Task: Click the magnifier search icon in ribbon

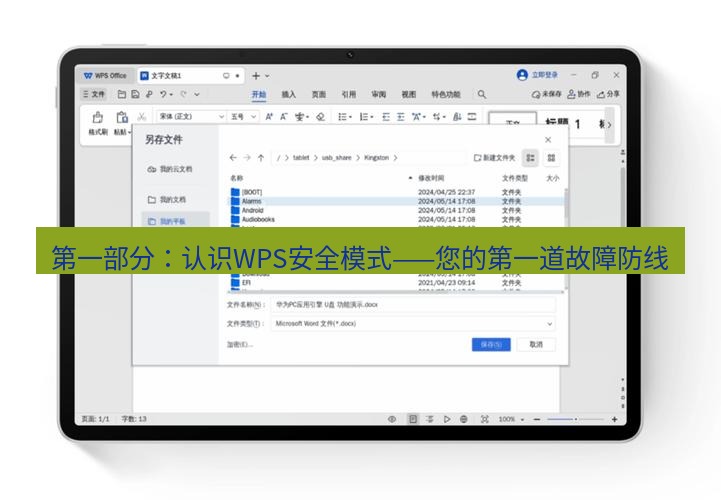Action: pyautogui.click(x=481, y=94)
